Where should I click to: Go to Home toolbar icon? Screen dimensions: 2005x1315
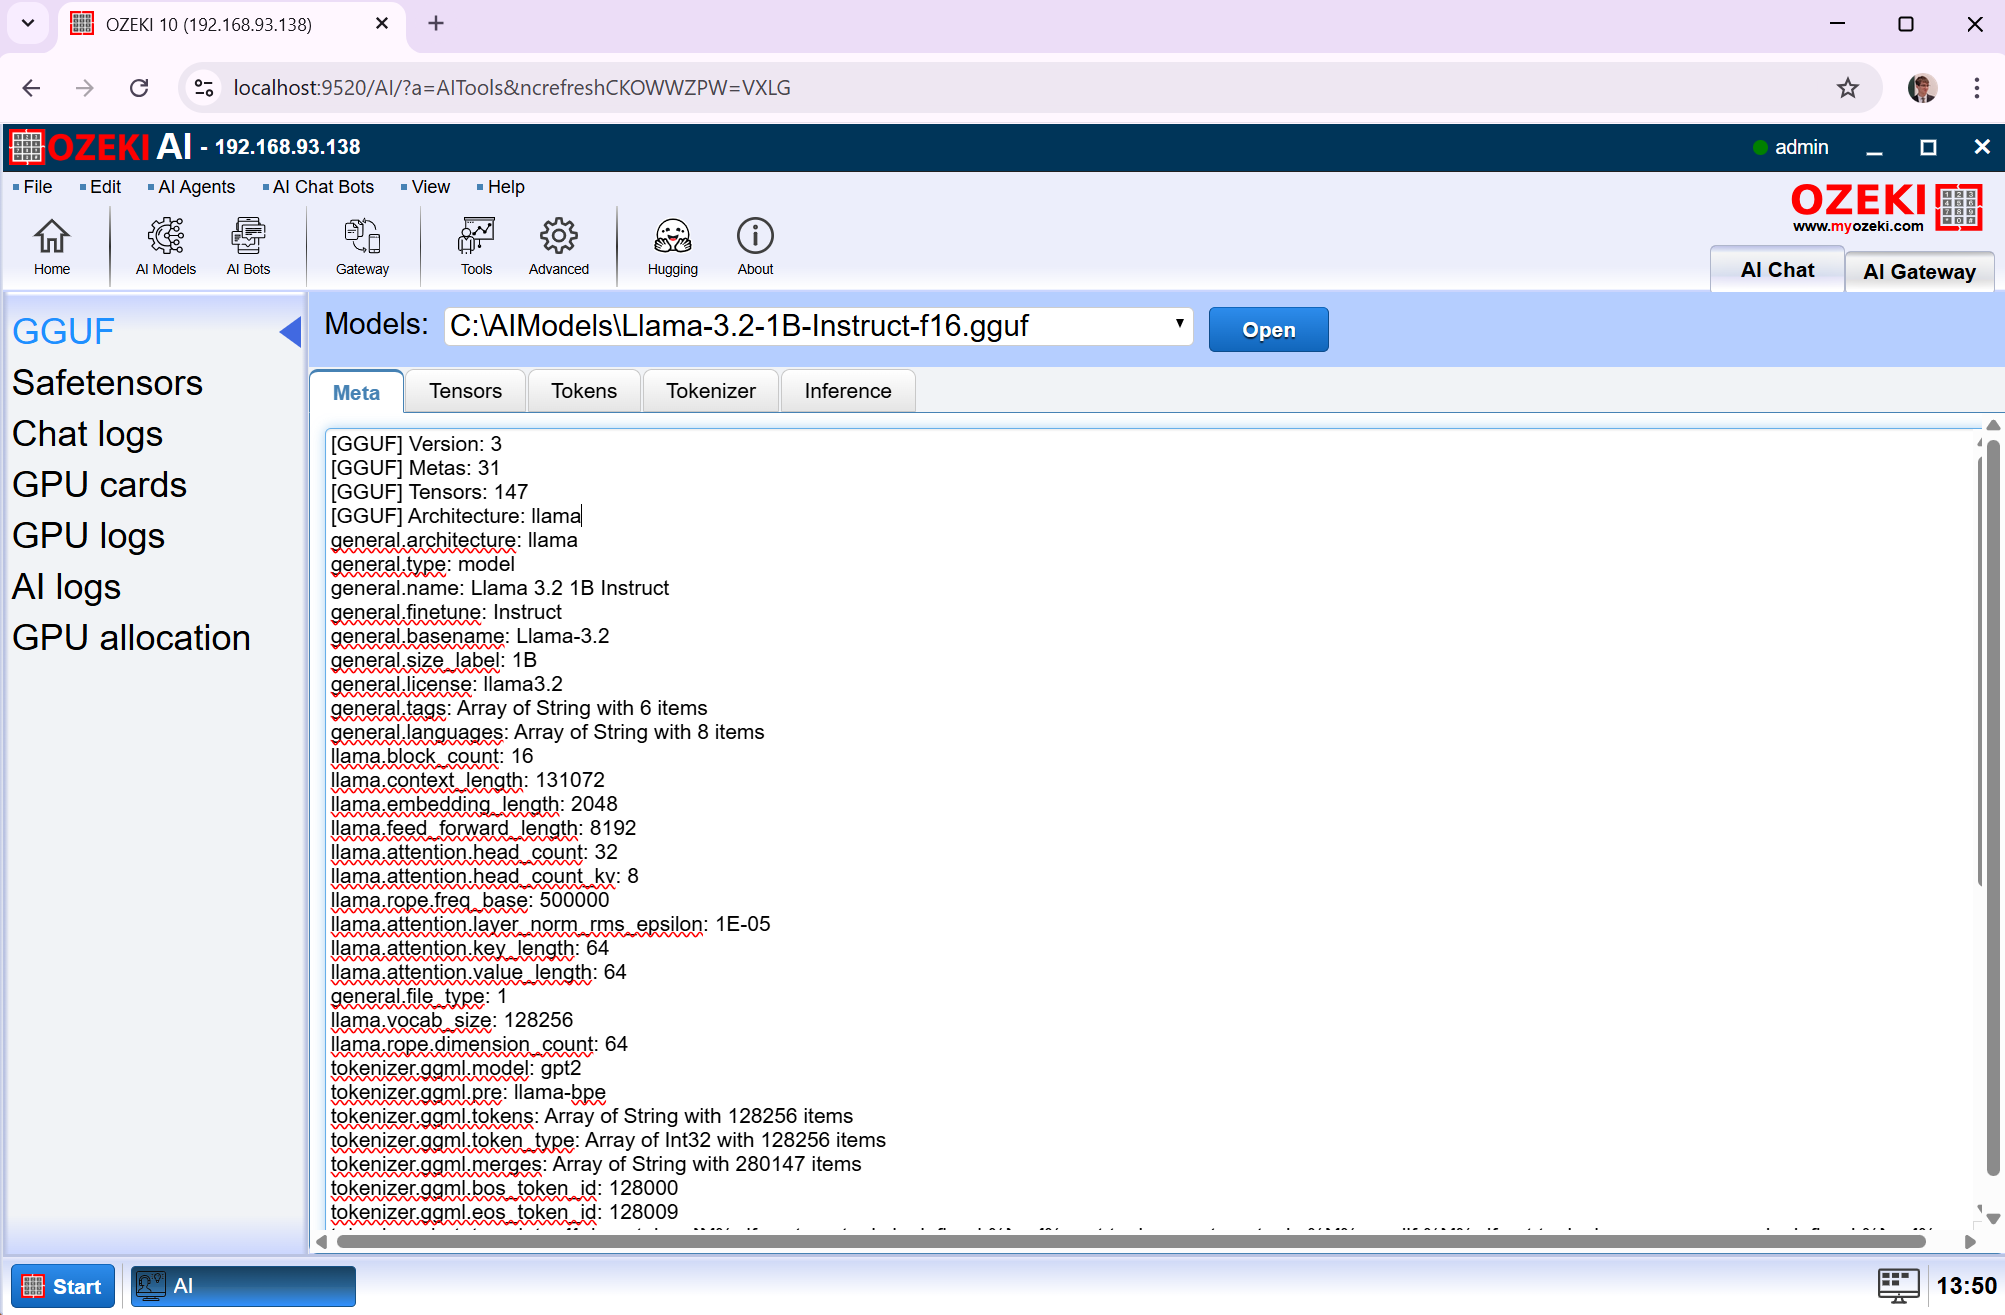point(52,246)
